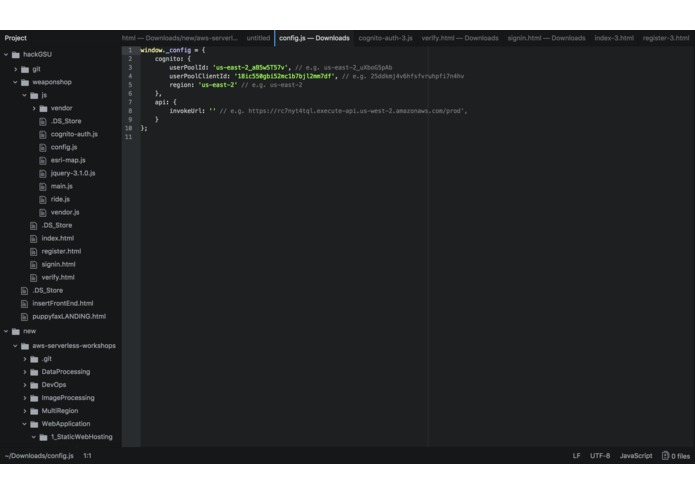This screenshot has width=695, height=494.
Task: Click the ImageProcessing folder icon
Action: click(34, 398)
